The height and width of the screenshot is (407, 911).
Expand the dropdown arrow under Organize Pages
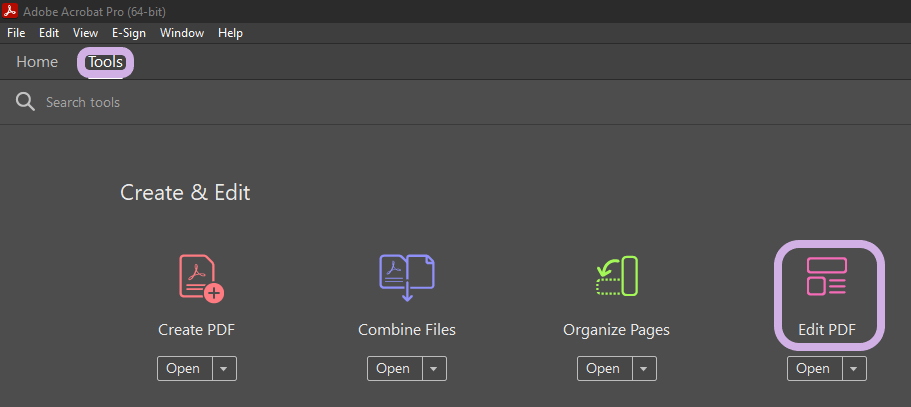pos(644,369)
